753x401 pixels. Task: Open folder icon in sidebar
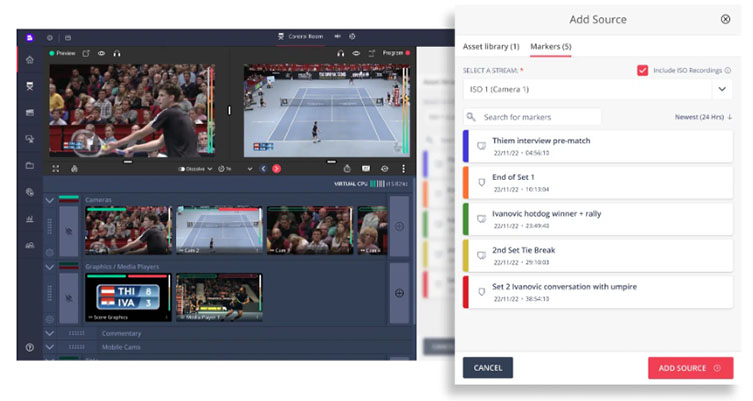coord(30,166)
